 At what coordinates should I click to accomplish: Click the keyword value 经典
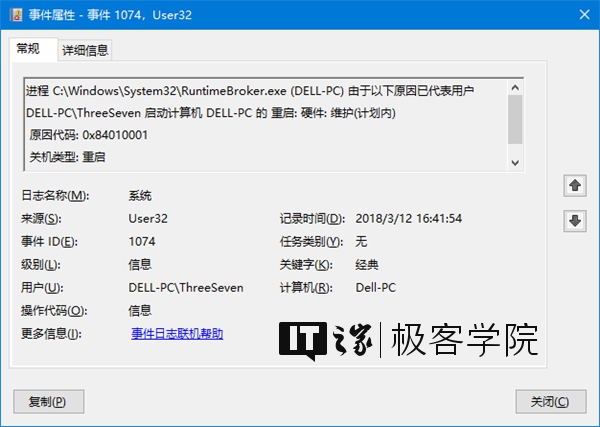367,264
